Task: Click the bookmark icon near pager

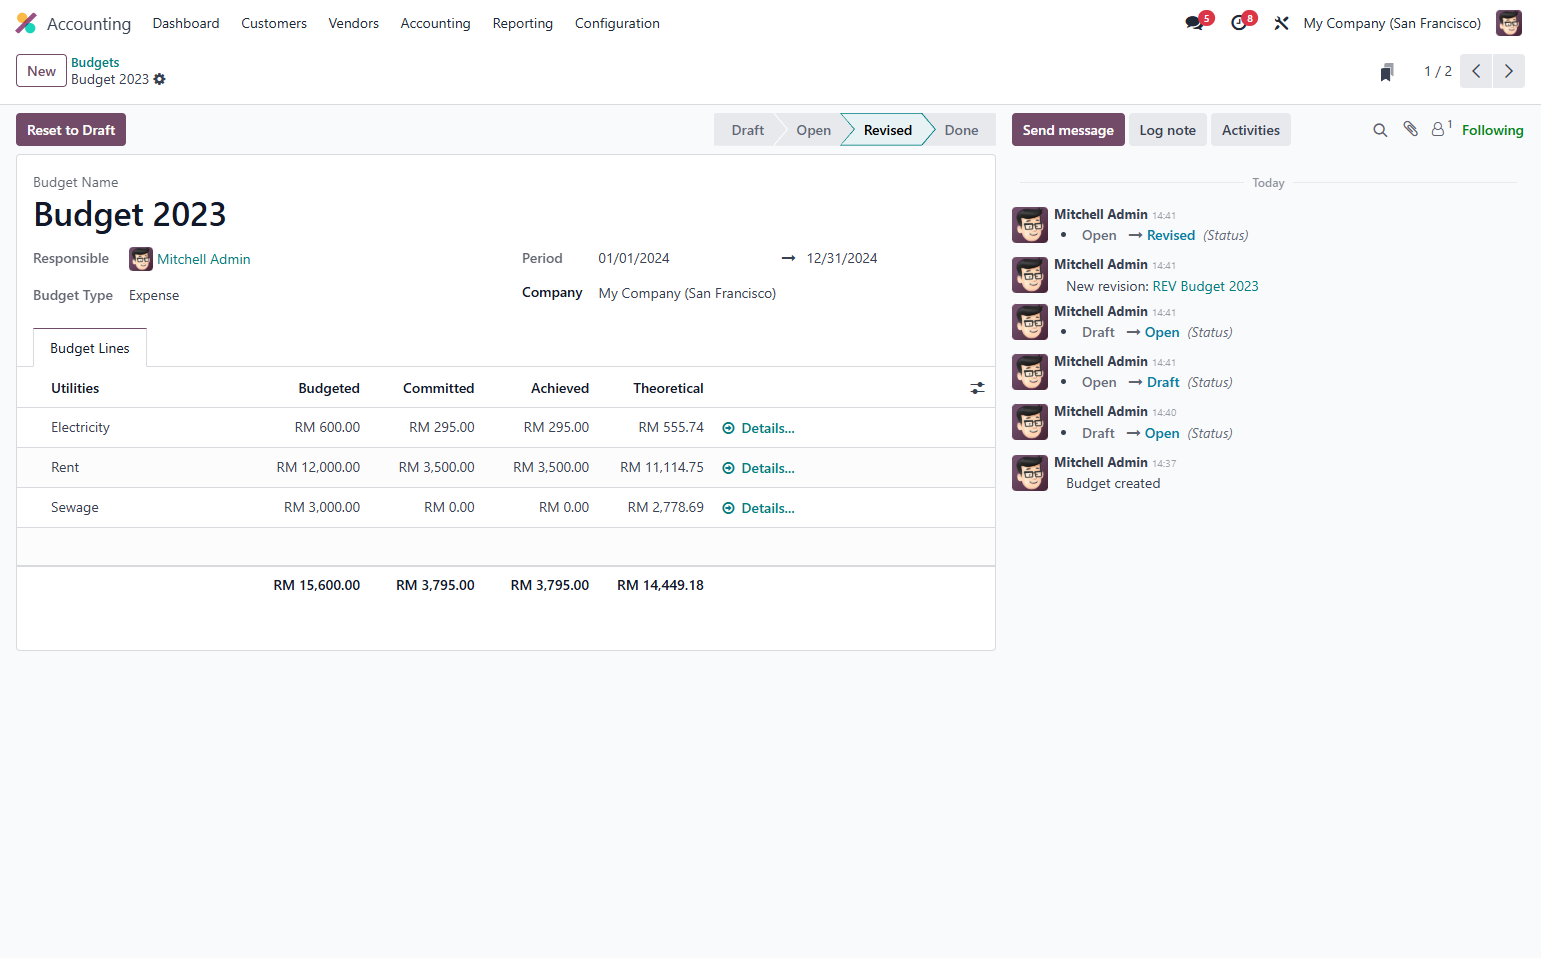Action: tap(1387, 72)
